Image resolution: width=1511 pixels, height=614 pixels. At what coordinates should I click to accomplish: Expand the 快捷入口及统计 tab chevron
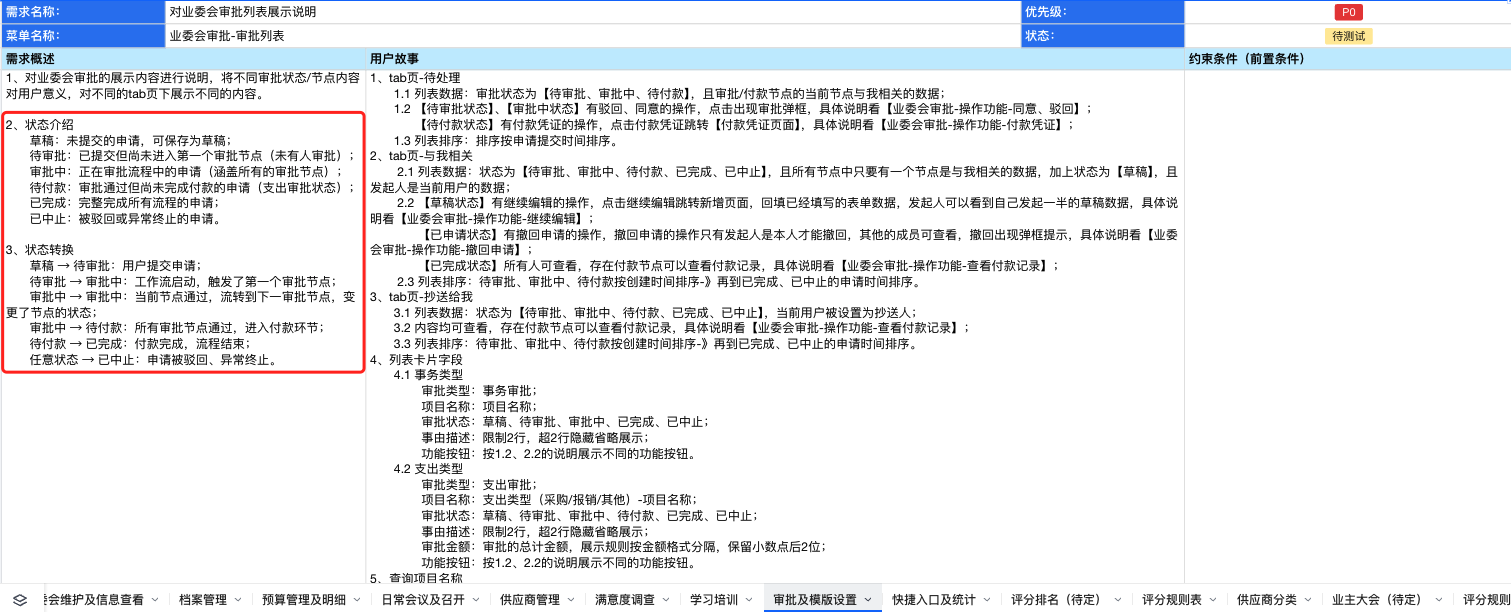click(x=985, y=598)
